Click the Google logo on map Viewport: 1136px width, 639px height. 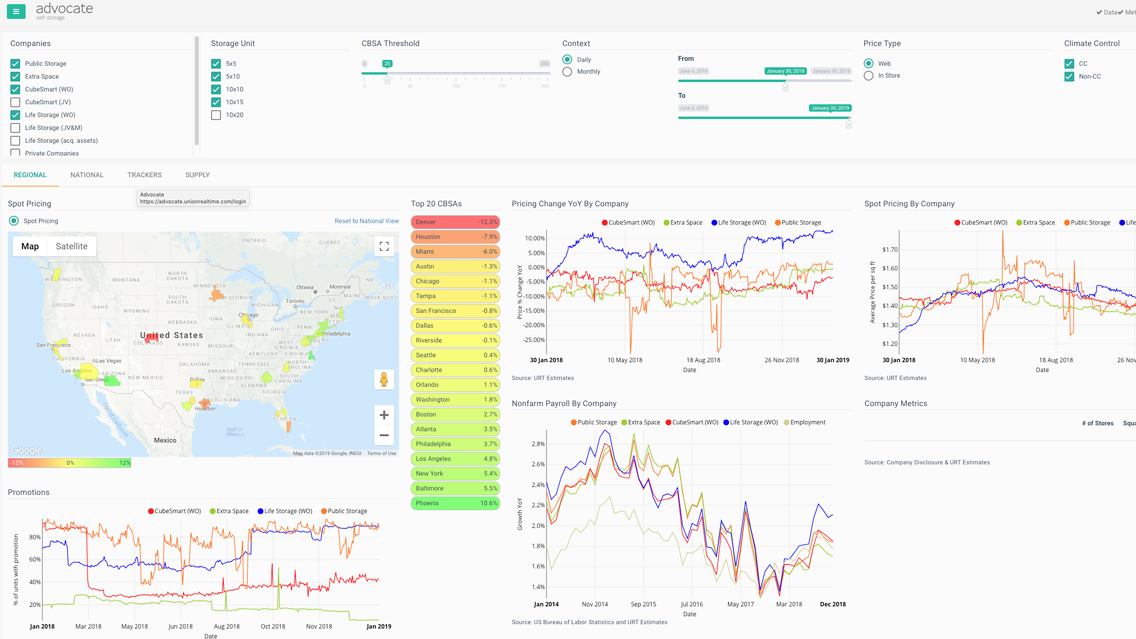pos(26,450)
